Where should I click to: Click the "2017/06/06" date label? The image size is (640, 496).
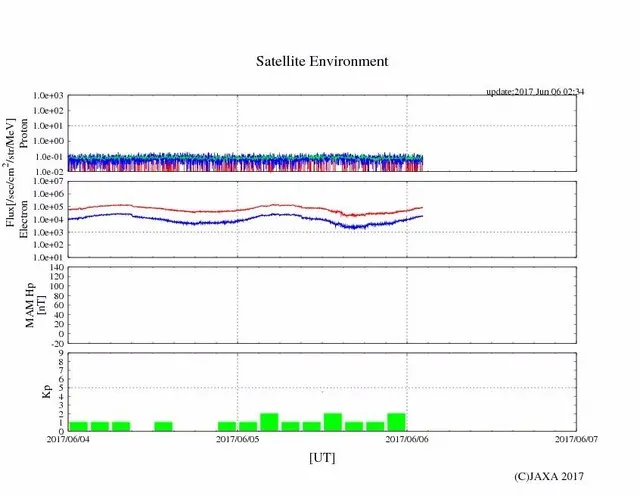(407, 439)
